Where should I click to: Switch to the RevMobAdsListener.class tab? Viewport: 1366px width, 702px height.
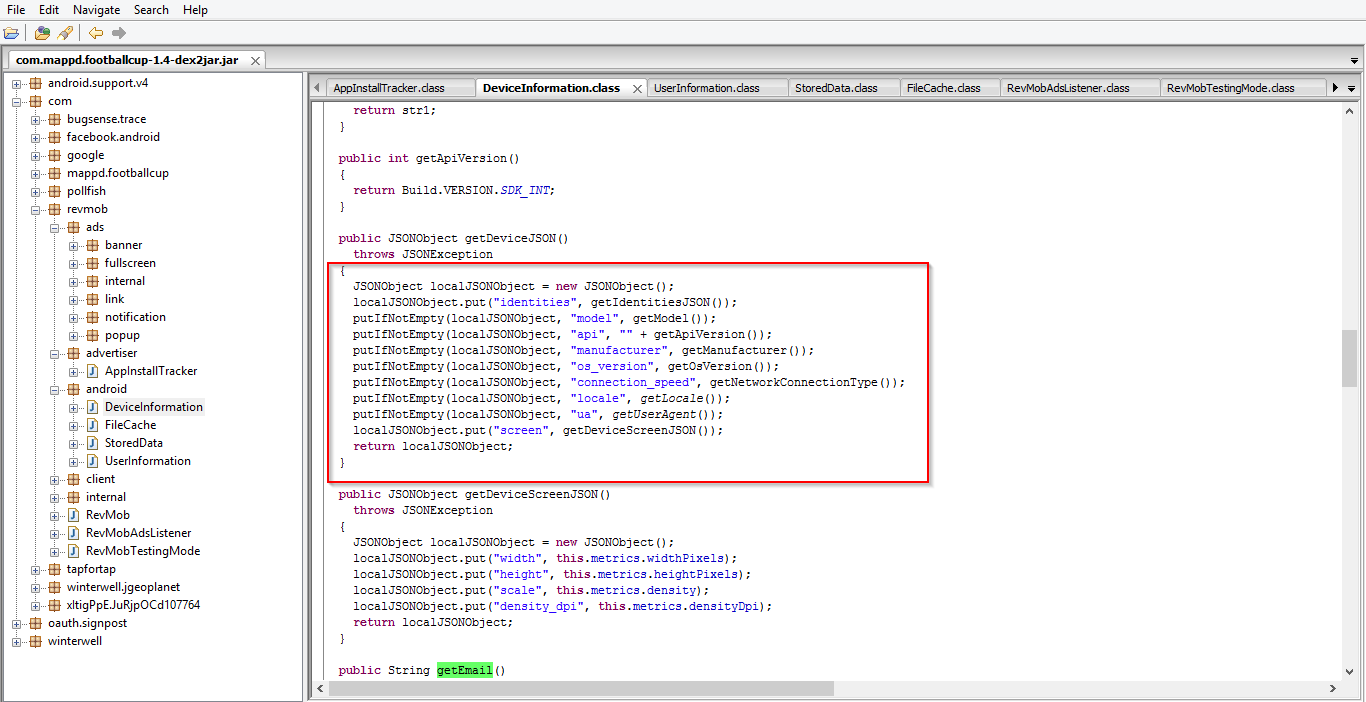pos(1067,88)
